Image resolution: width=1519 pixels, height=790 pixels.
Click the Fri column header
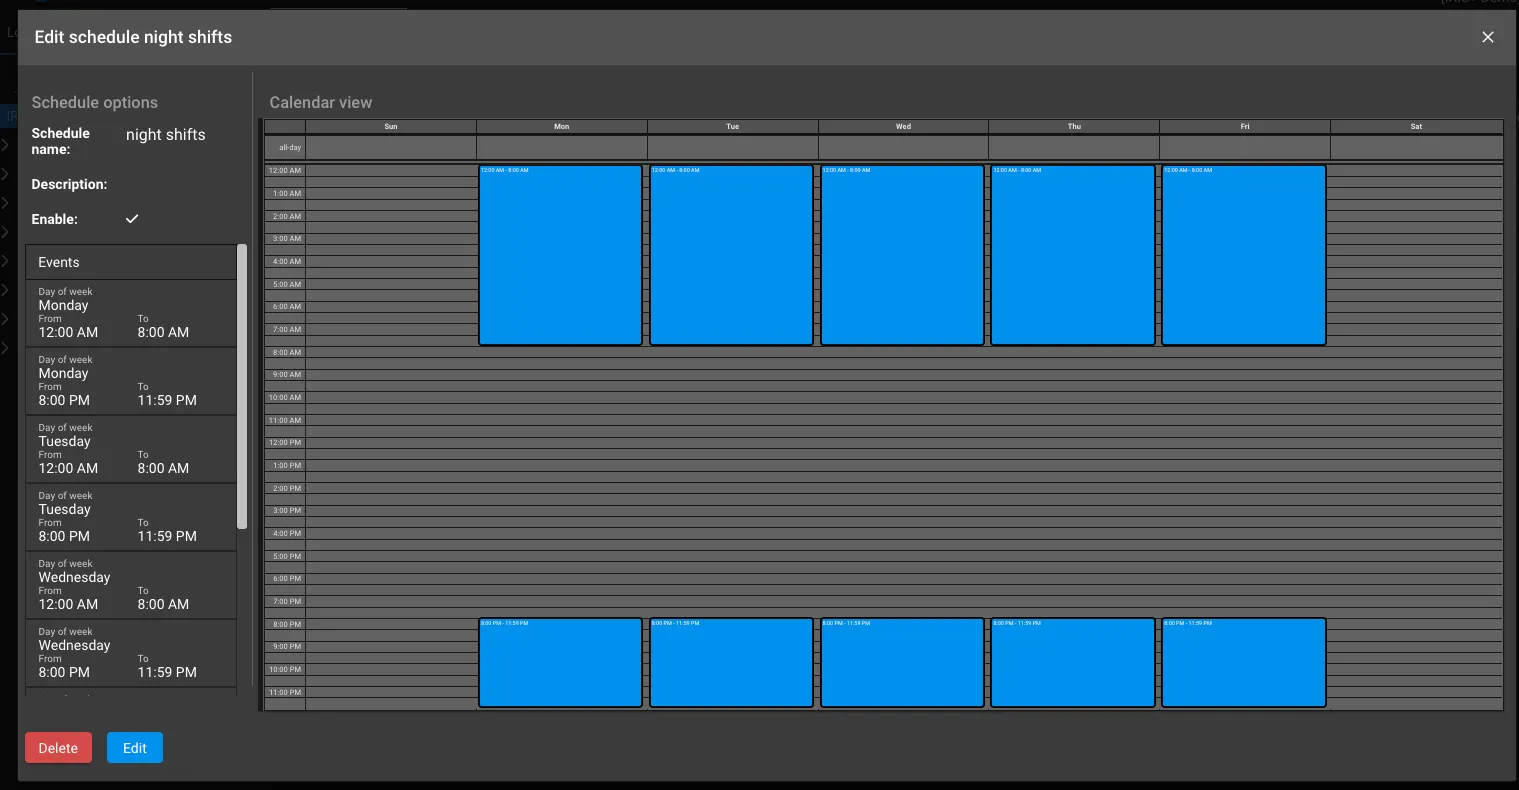tap(1245, 127)
